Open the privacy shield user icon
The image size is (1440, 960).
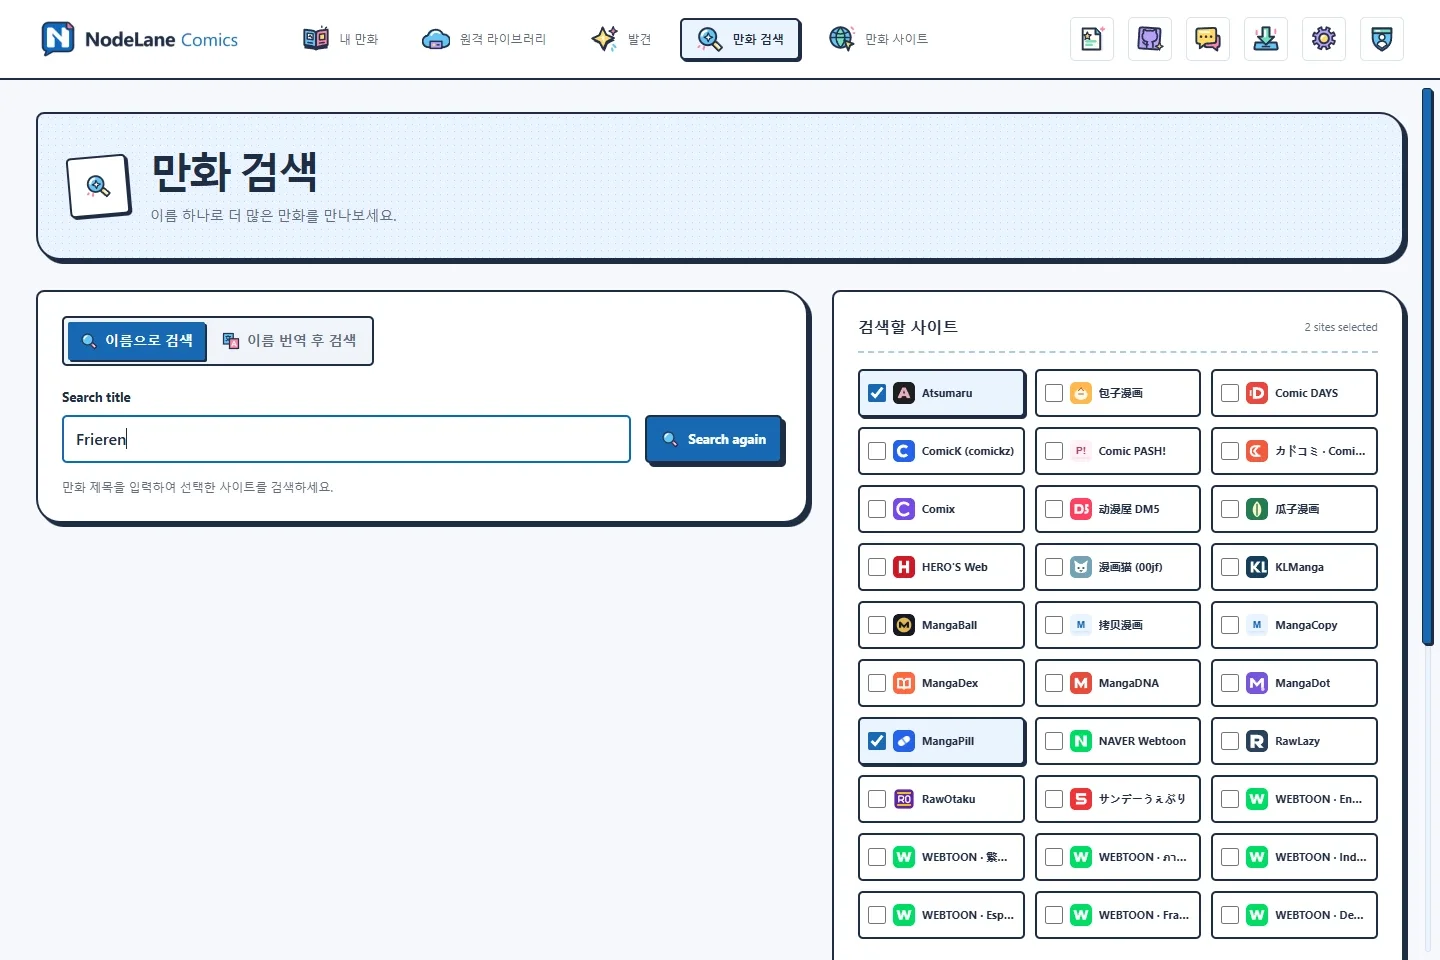pos(1381,39)
